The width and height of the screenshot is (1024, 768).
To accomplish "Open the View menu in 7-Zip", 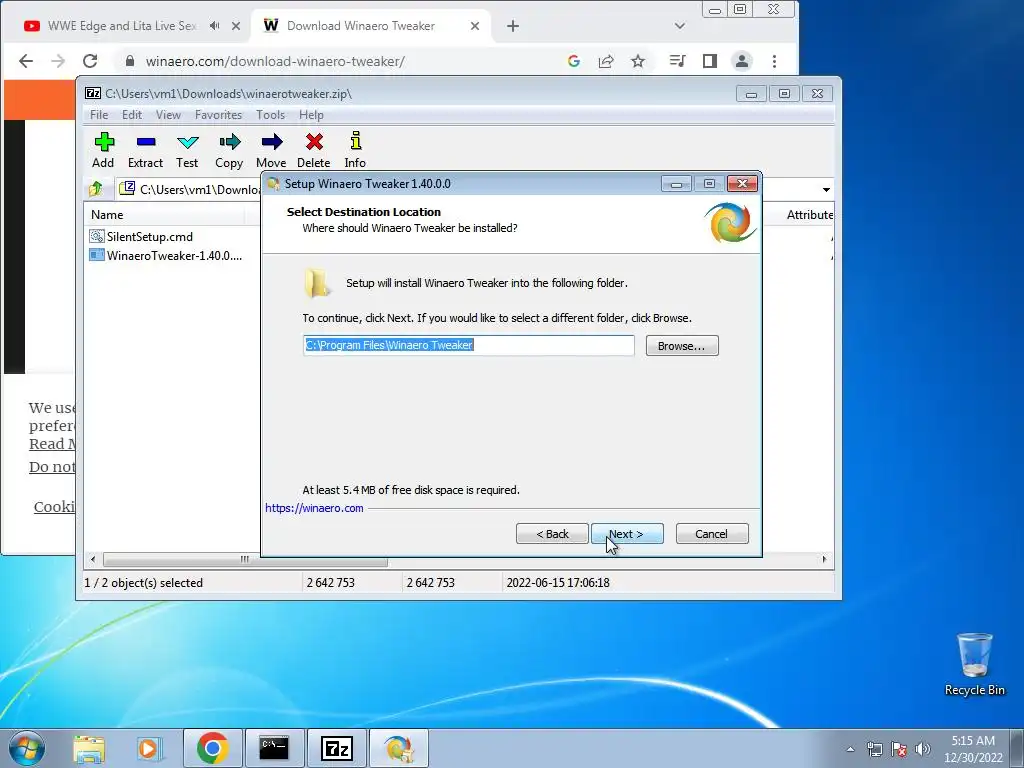I will 168,115.
